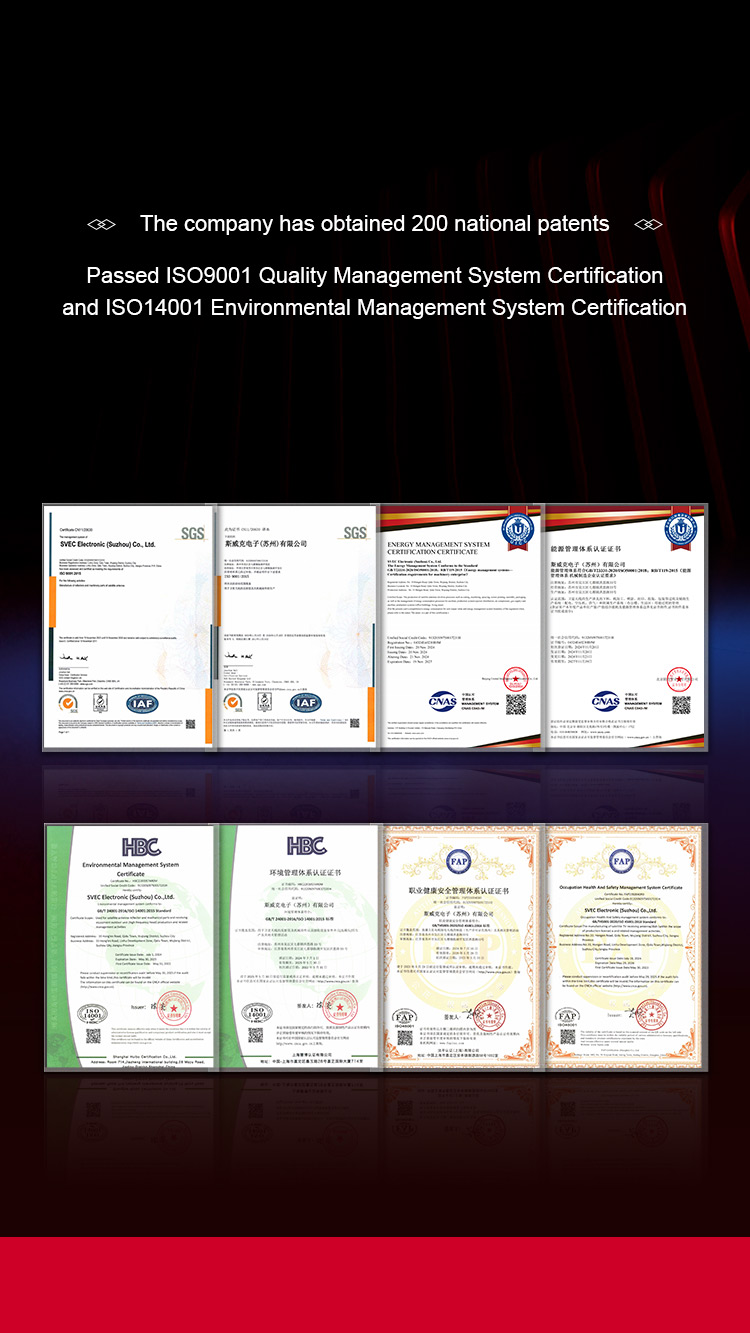Click the SGS logo on the English certificate
The height and width of the screenshot is (1333, 750).
(192, 533)
